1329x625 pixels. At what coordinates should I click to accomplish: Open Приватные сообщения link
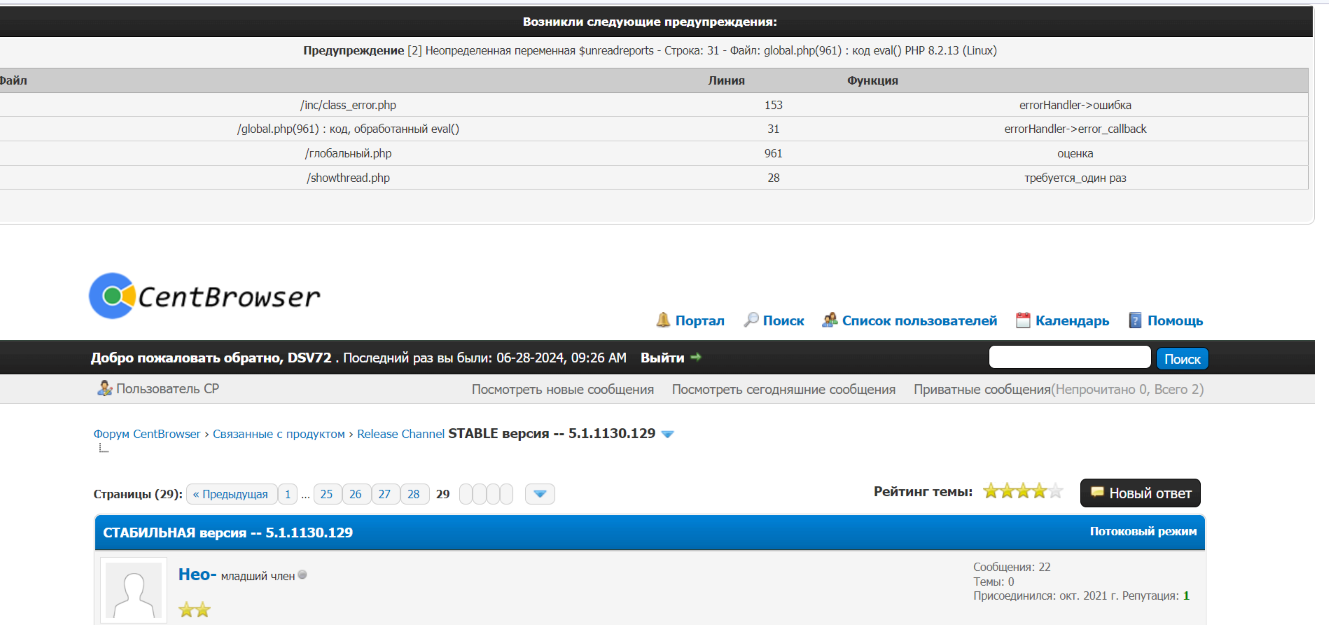click(x=982, y=389)
